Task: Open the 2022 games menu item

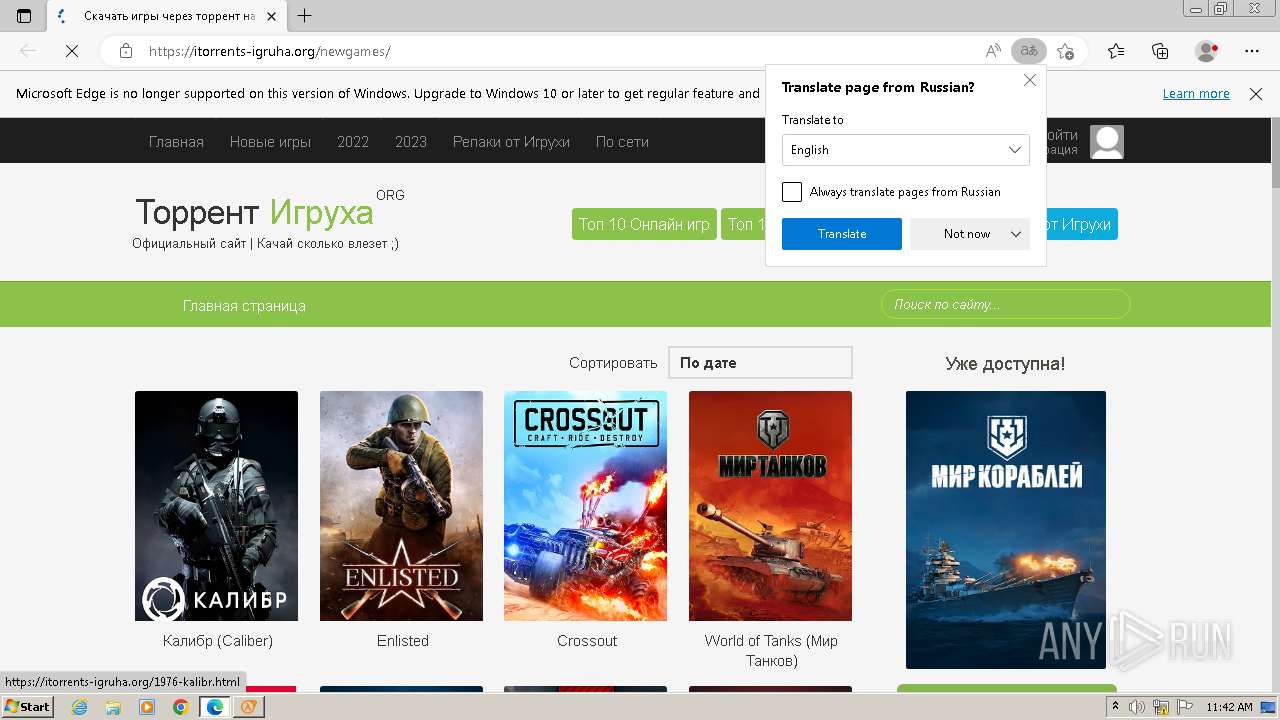Action: pyautogui.click(x=353, y=142)
